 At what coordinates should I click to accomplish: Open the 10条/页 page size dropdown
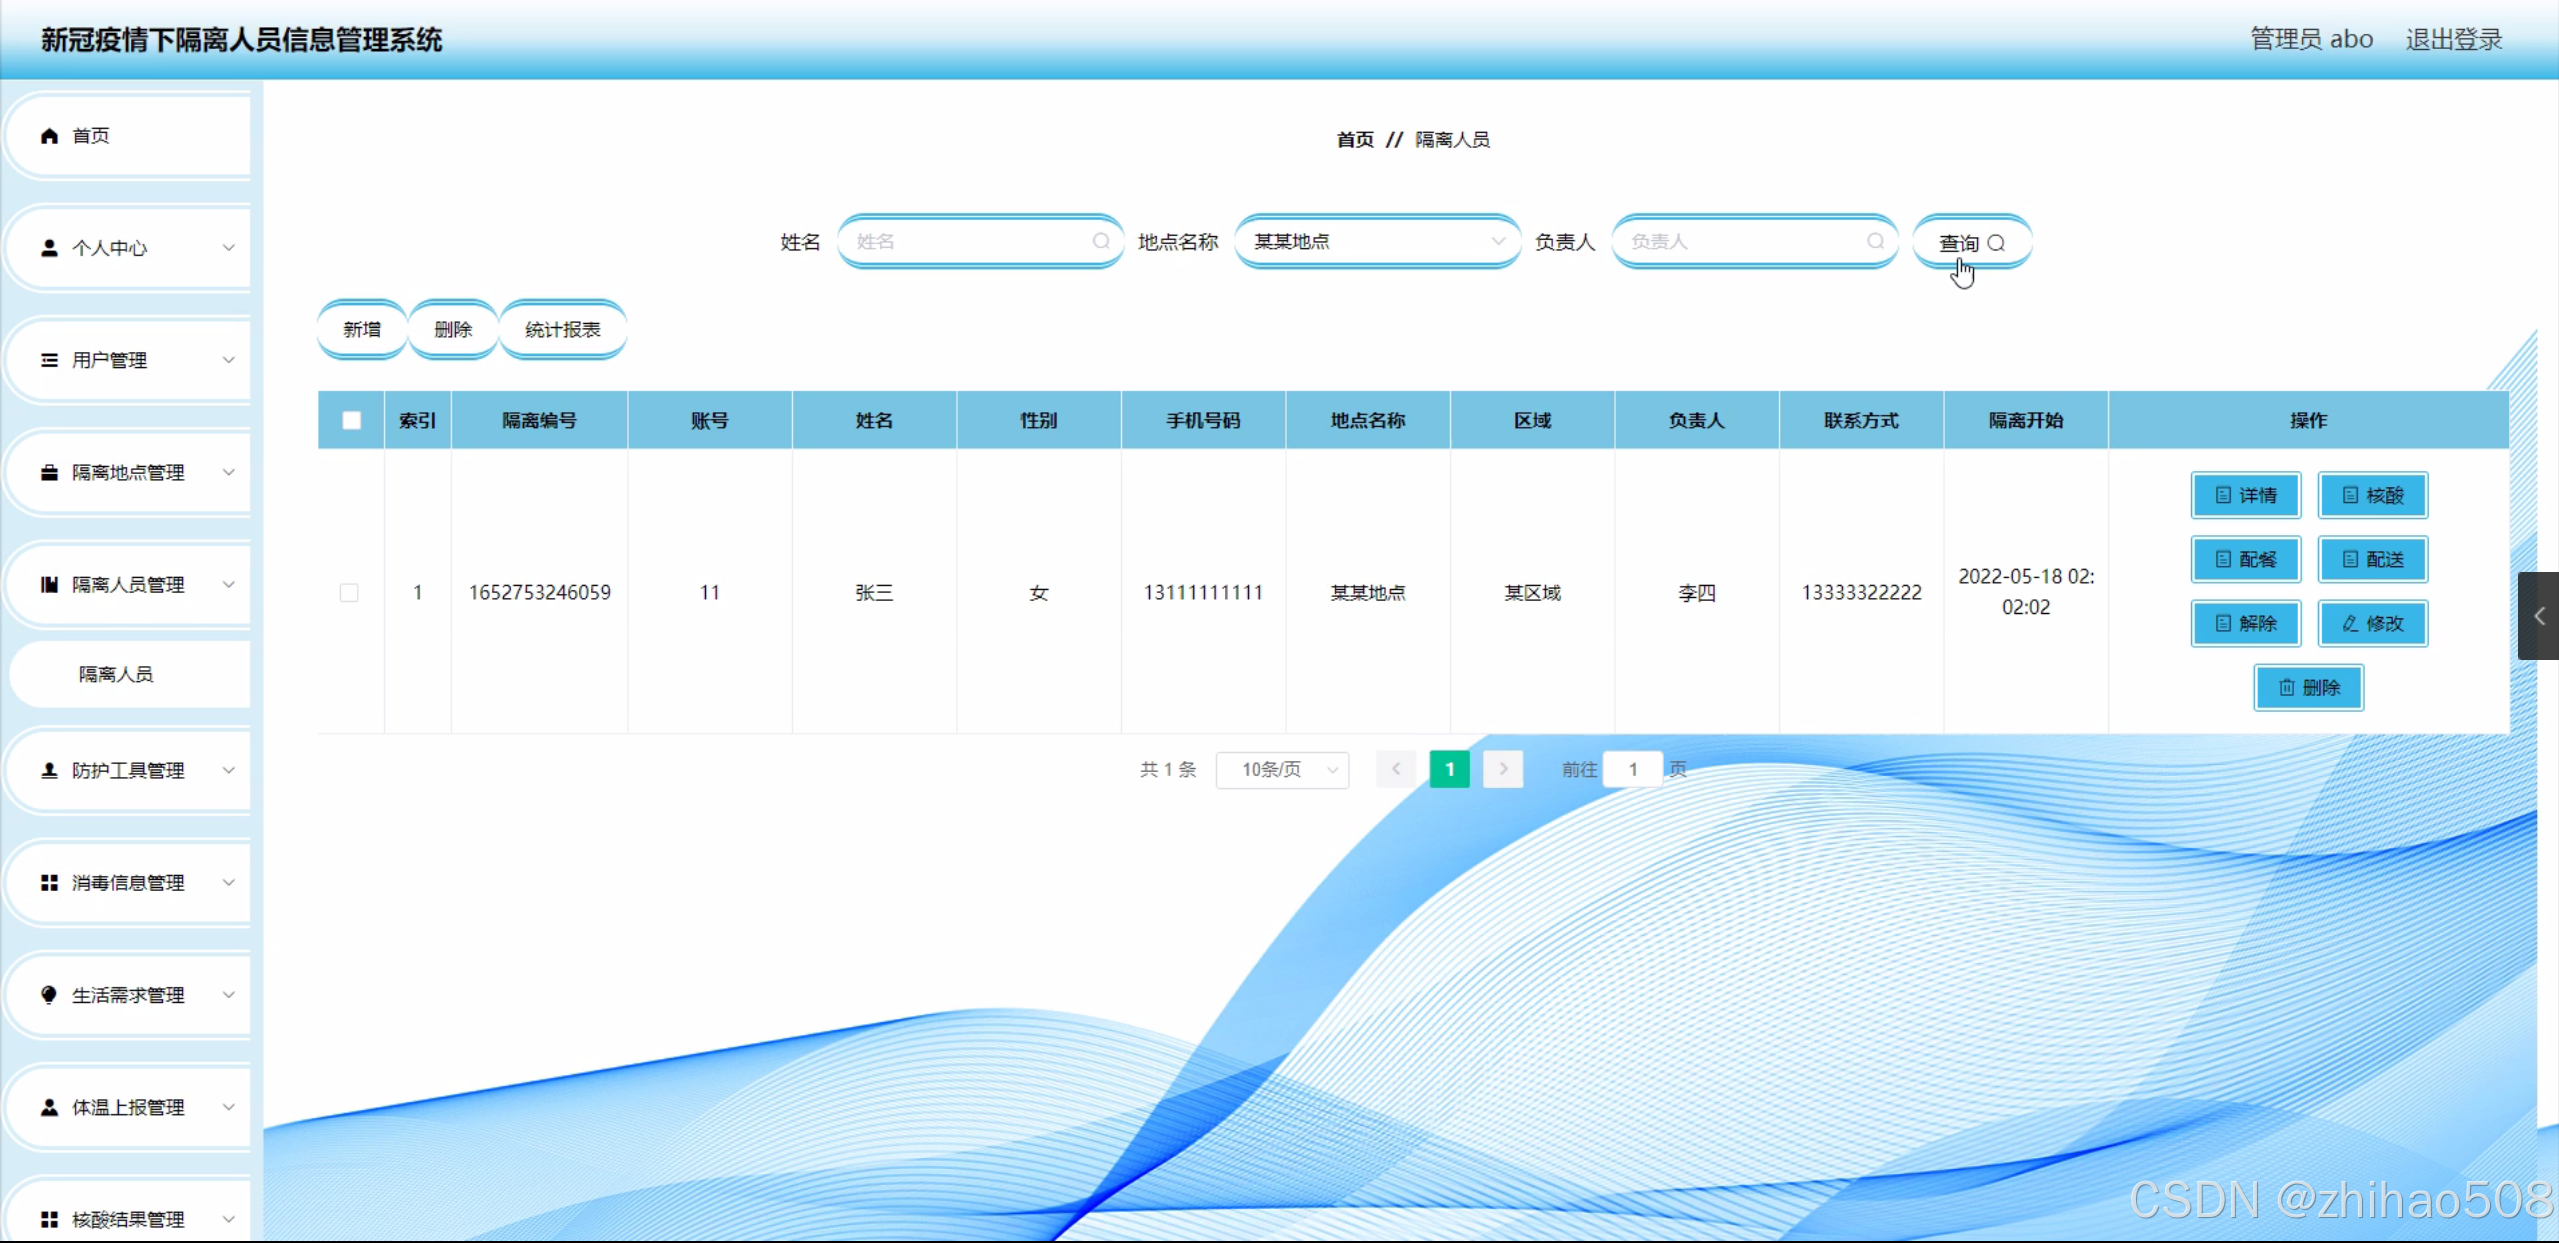[1282, 769]
